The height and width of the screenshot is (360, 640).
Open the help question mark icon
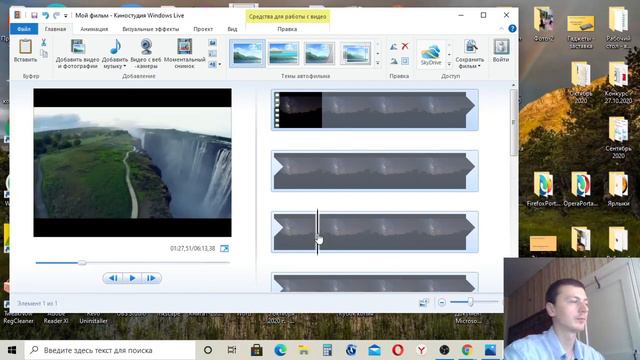tap(512, 29)
